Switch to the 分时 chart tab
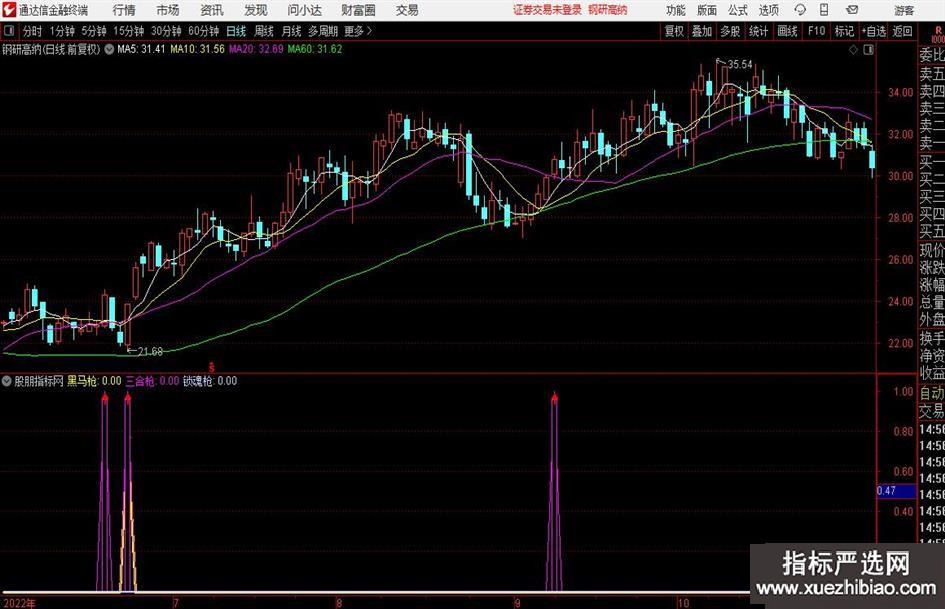Image resolution: width=945 pixels, height=609 pixels. (33, 31)
